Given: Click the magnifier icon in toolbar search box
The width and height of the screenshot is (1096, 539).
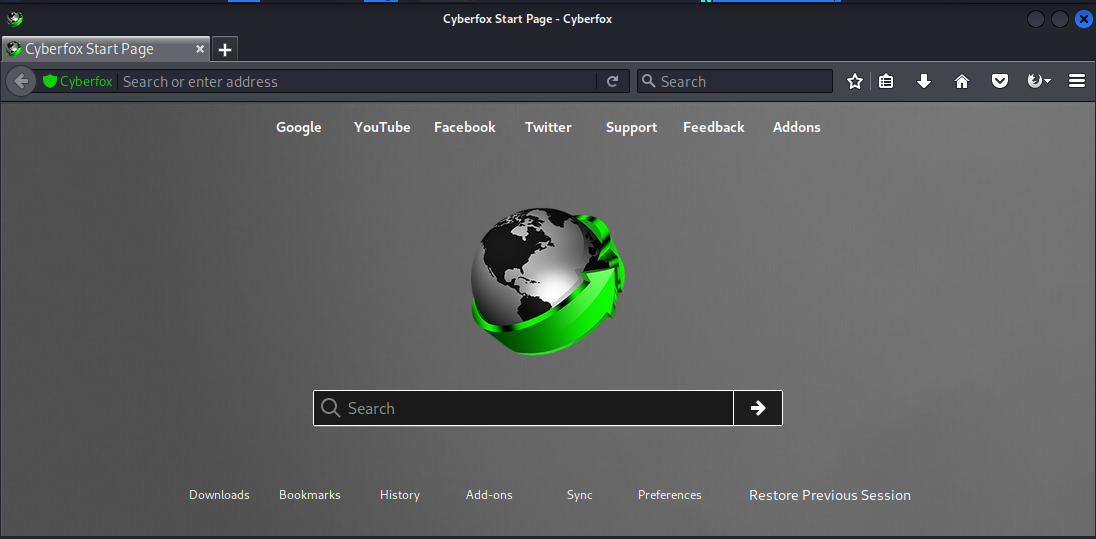Looking at the screenshot, I should coord(649,81).
